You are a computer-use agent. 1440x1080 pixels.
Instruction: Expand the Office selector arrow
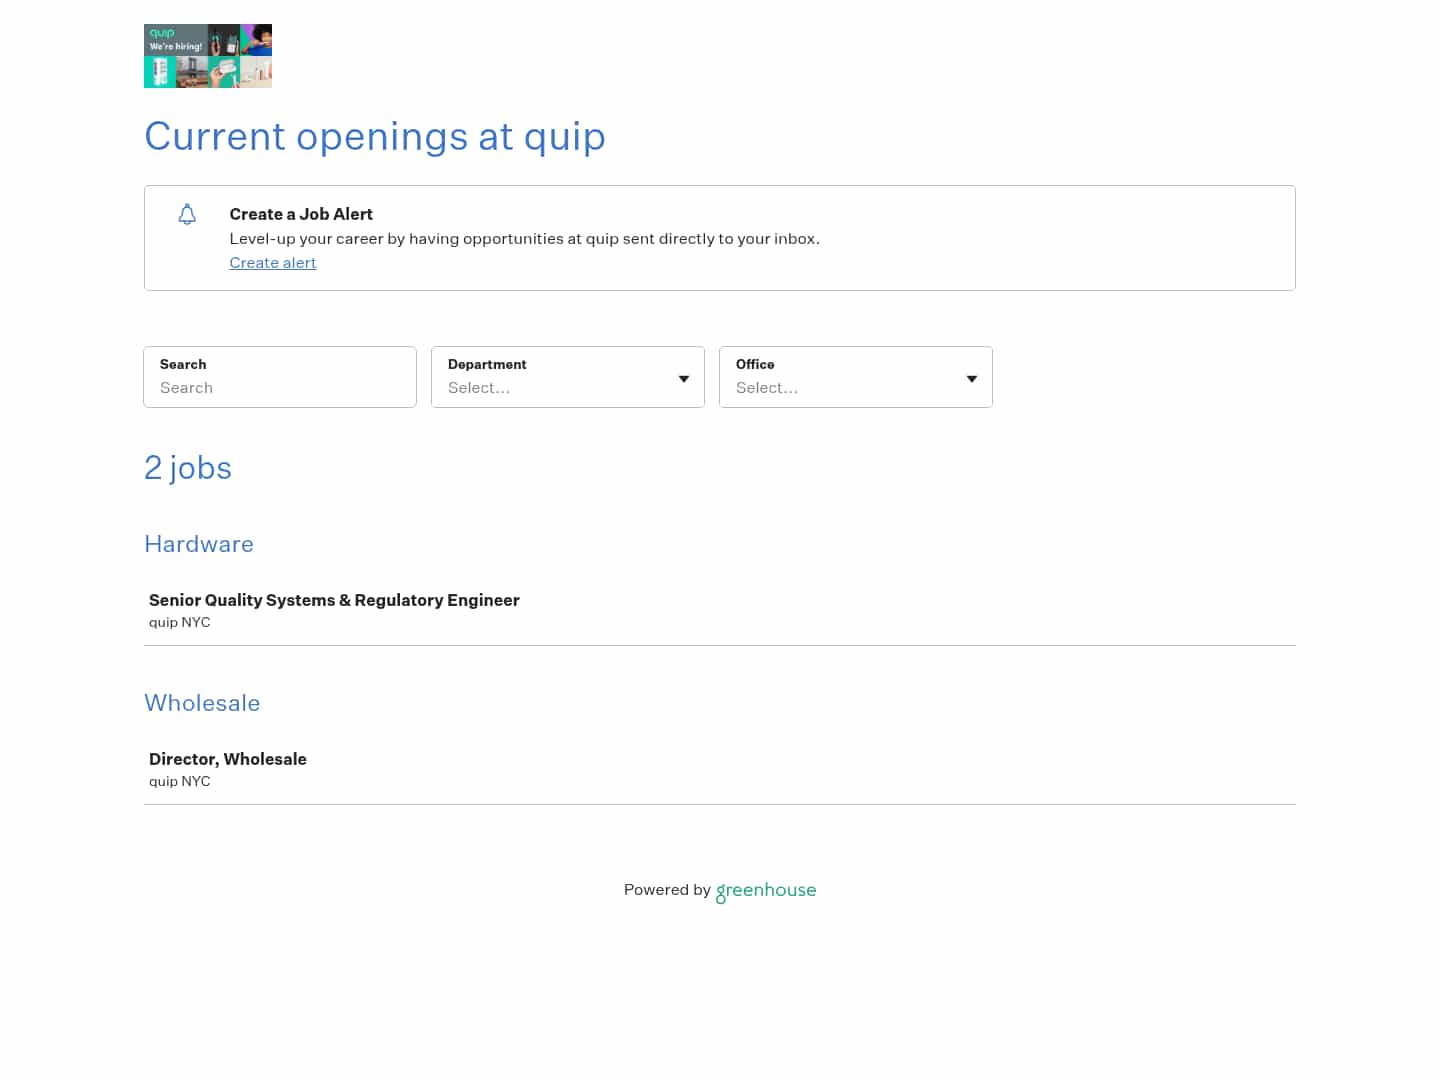tap(971, 378)
